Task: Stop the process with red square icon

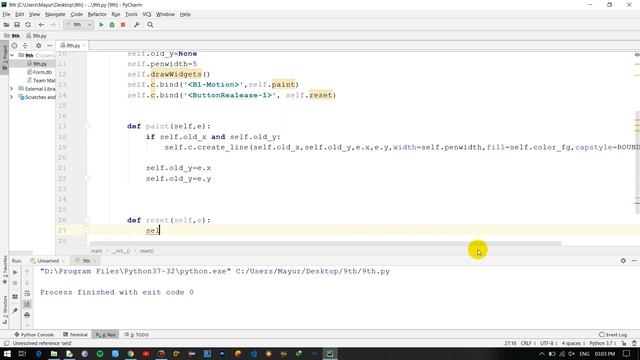Action: [x=123, y=25]
